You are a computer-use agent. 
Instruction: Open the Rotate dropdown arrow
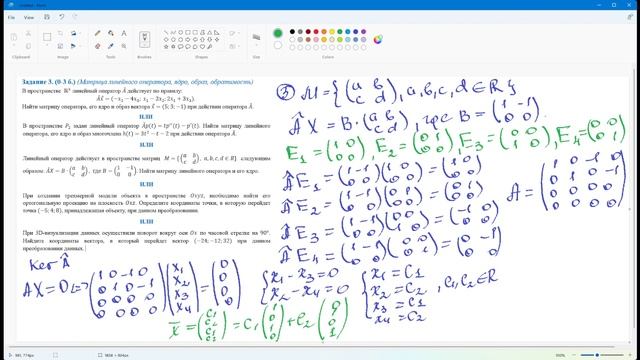(80, 33)
